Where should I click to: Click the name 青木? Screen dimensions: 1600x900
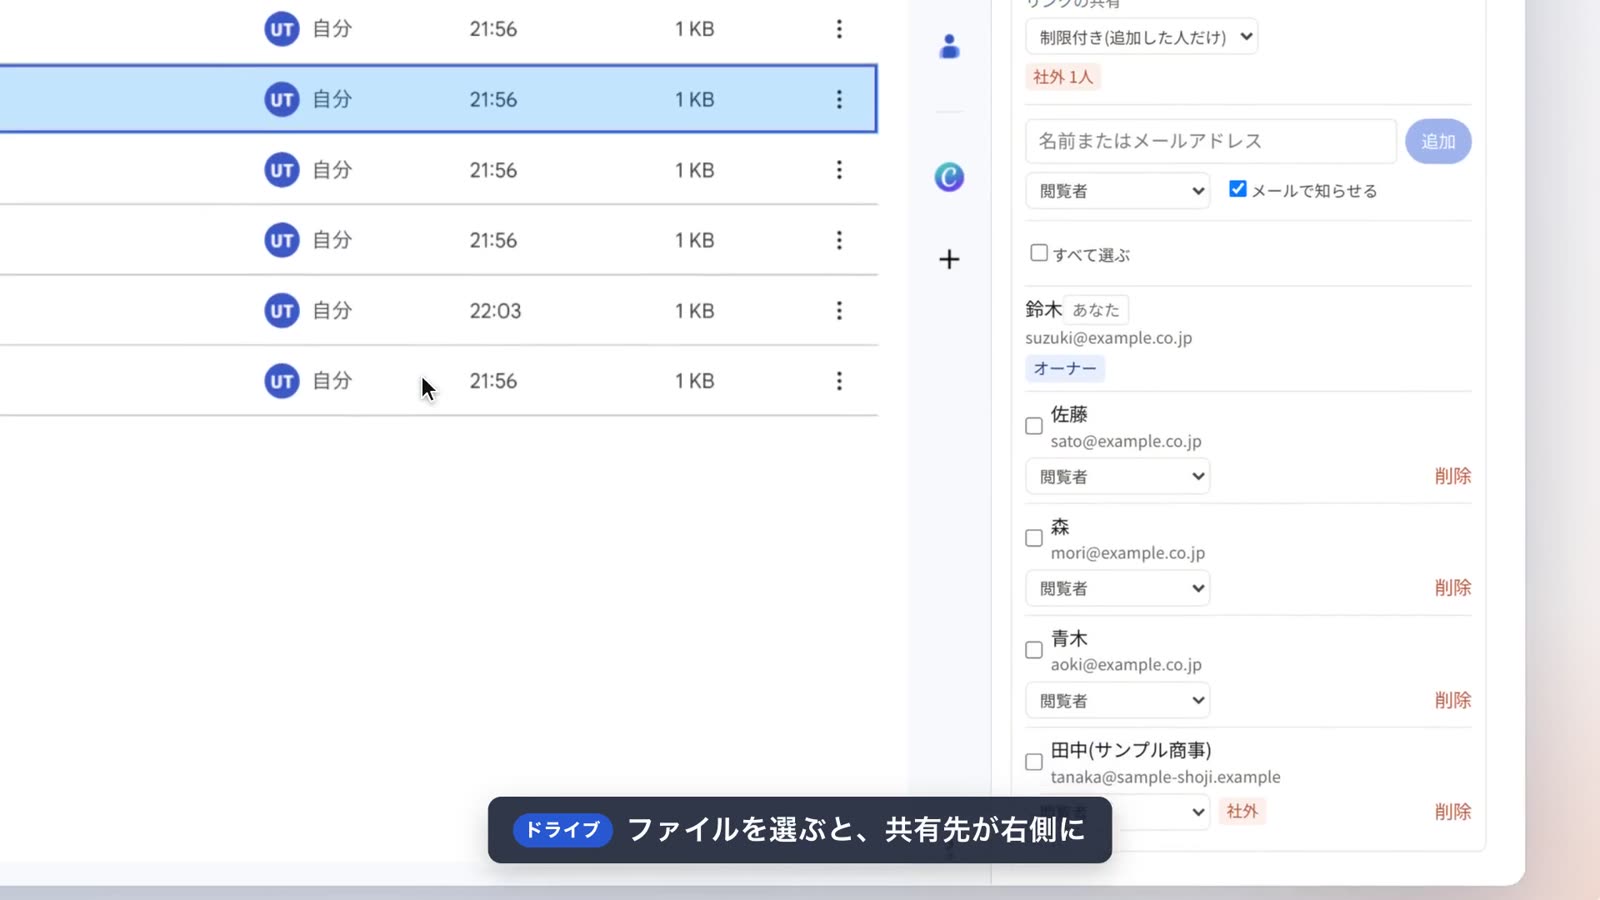click(x=1069, y=638)
